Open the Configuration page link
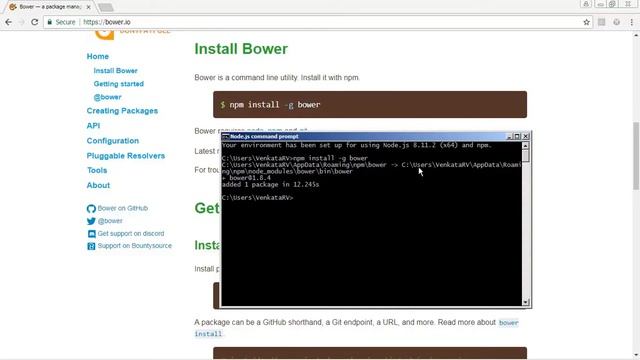The height and width of the screenshot is (360, 640). pyautogui.click(x=113, y=141)
